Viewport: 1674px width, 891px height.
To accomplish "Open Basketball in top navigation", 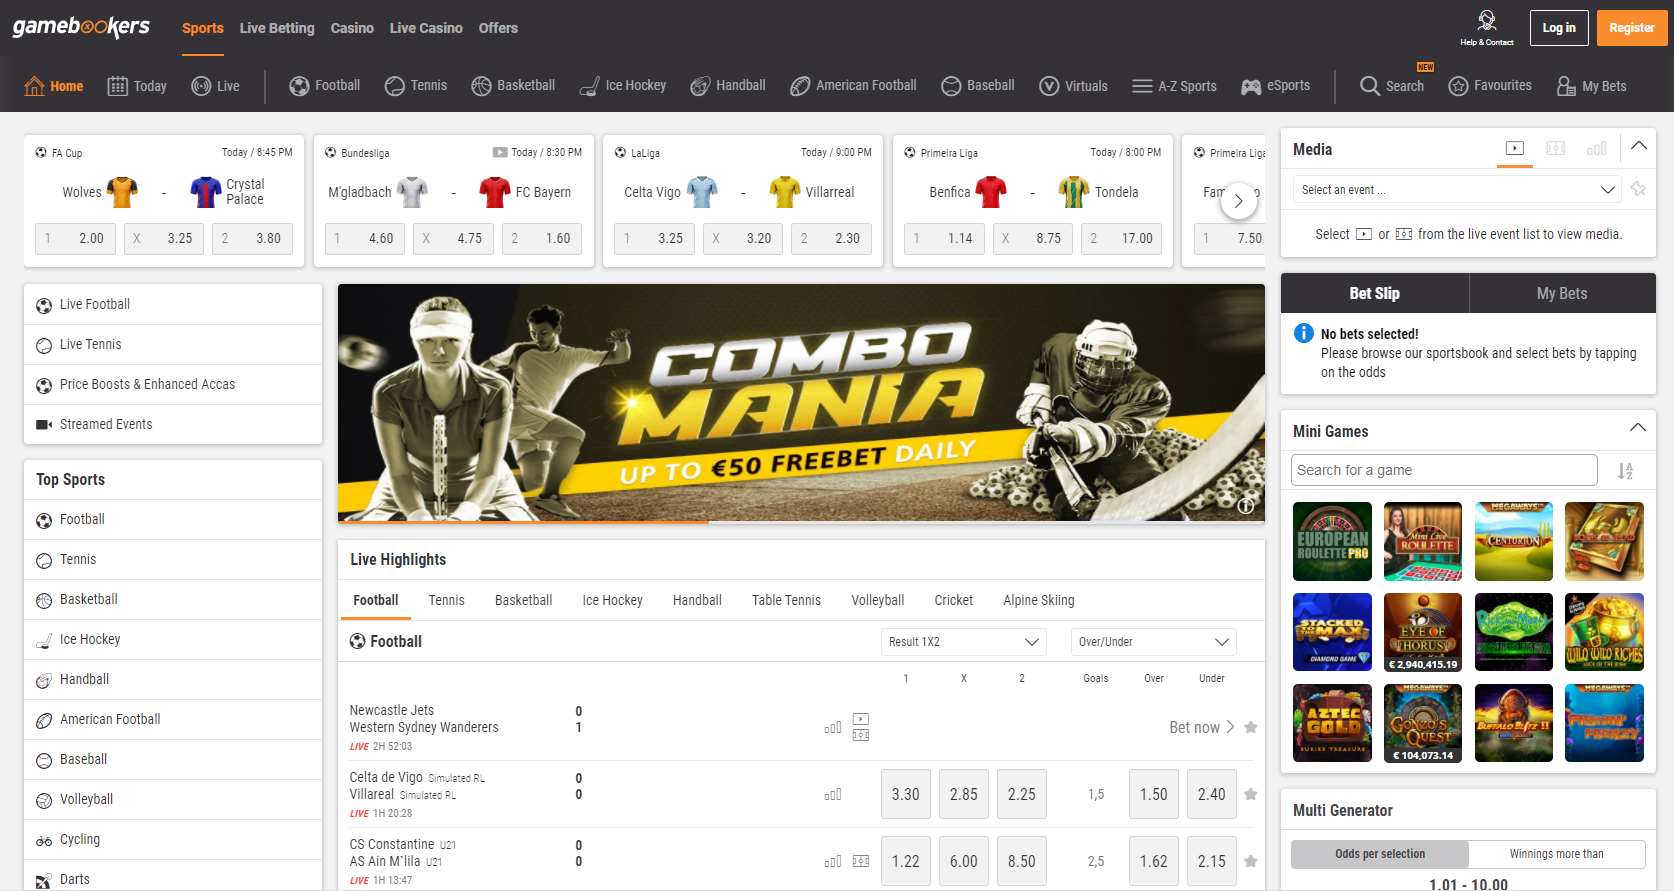I will click(513, 86).
